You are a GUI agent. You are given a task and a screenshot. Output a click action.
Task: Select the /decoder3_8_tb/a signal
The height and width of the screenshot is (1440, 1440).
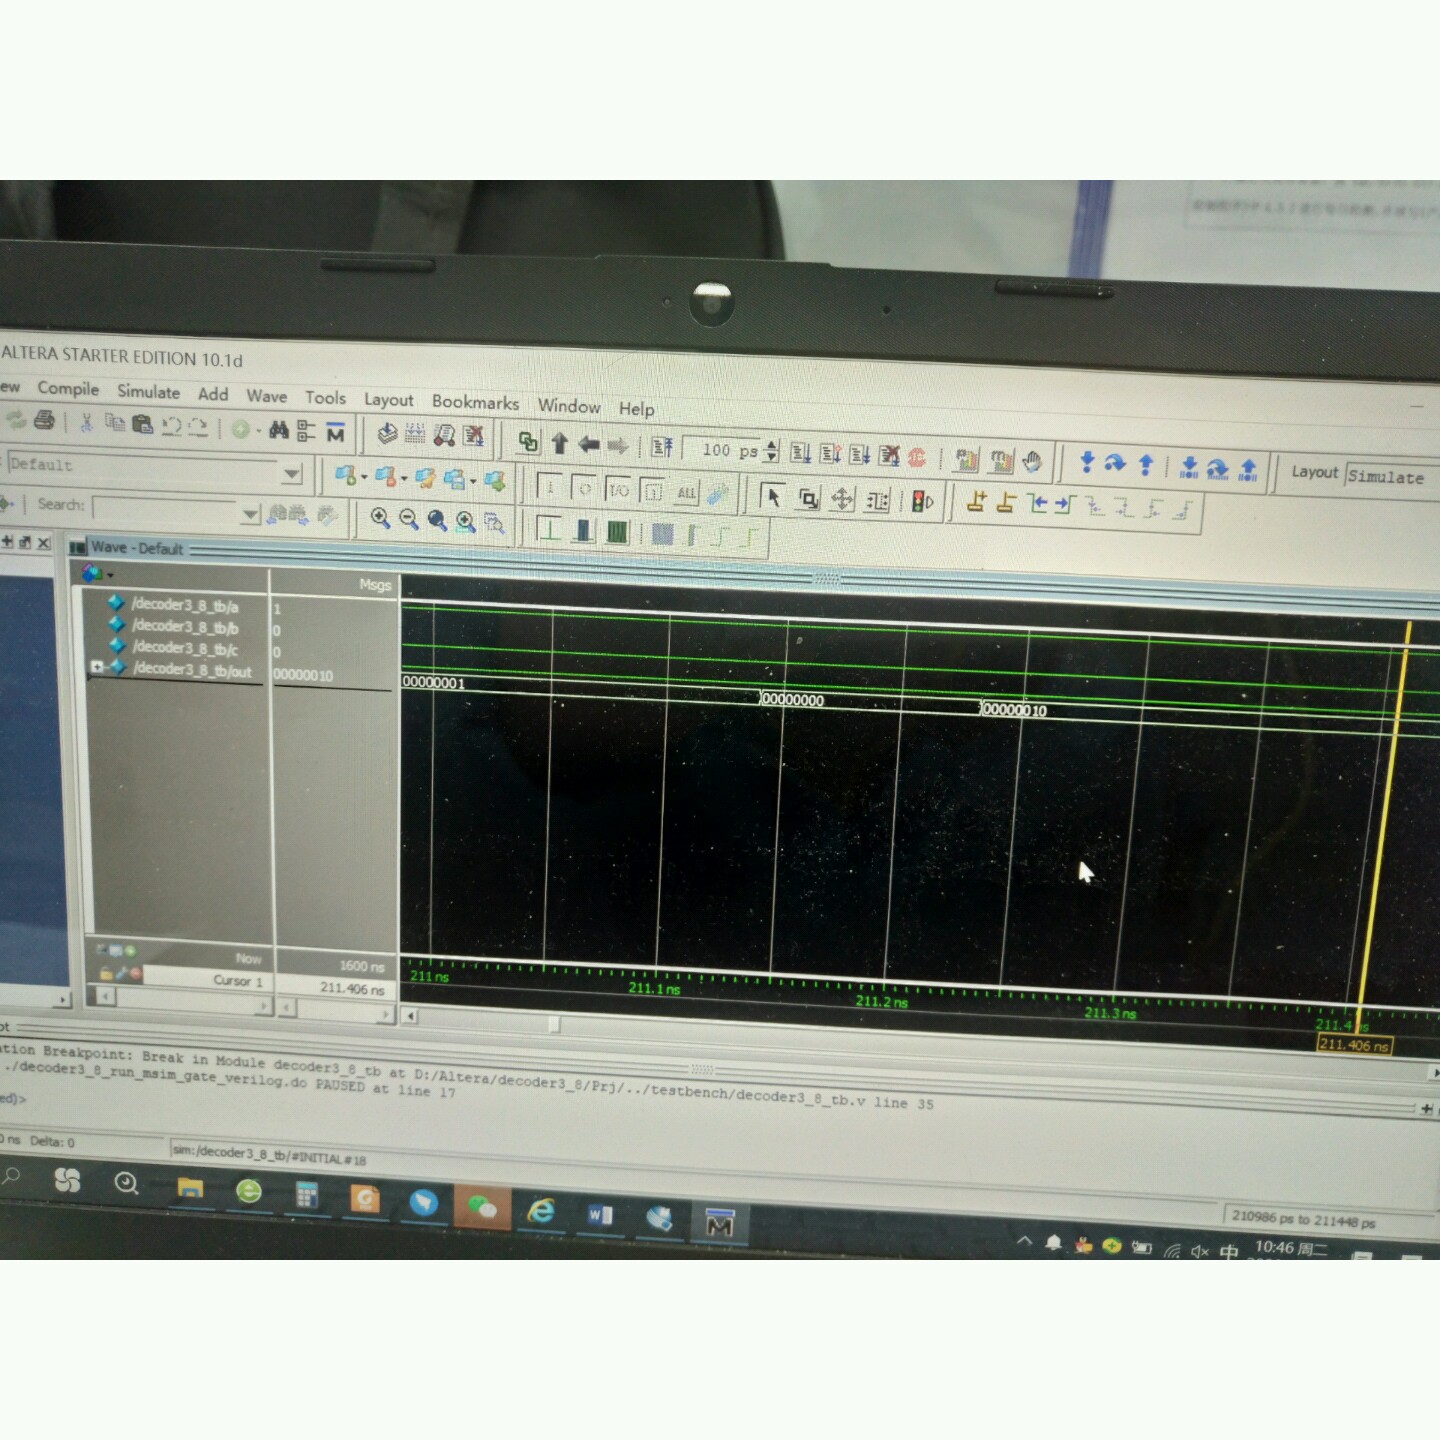(185, 605)
